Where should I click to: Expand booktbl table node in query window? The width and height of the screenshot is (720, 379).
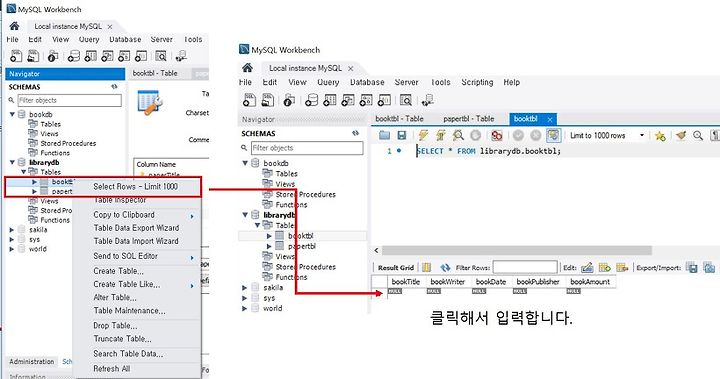(269, 236)
